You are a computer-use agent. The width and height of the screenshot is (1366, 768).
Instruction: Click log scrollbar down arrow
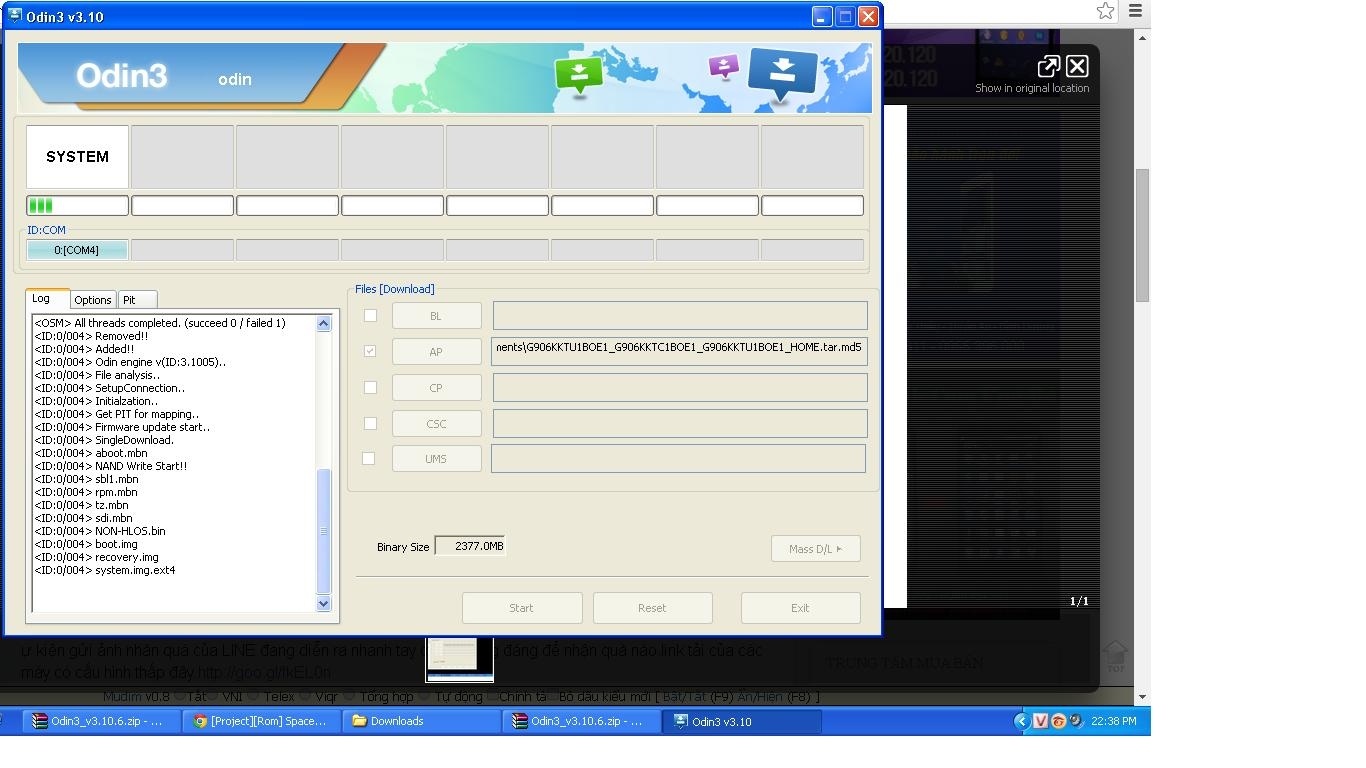[323, 603]
